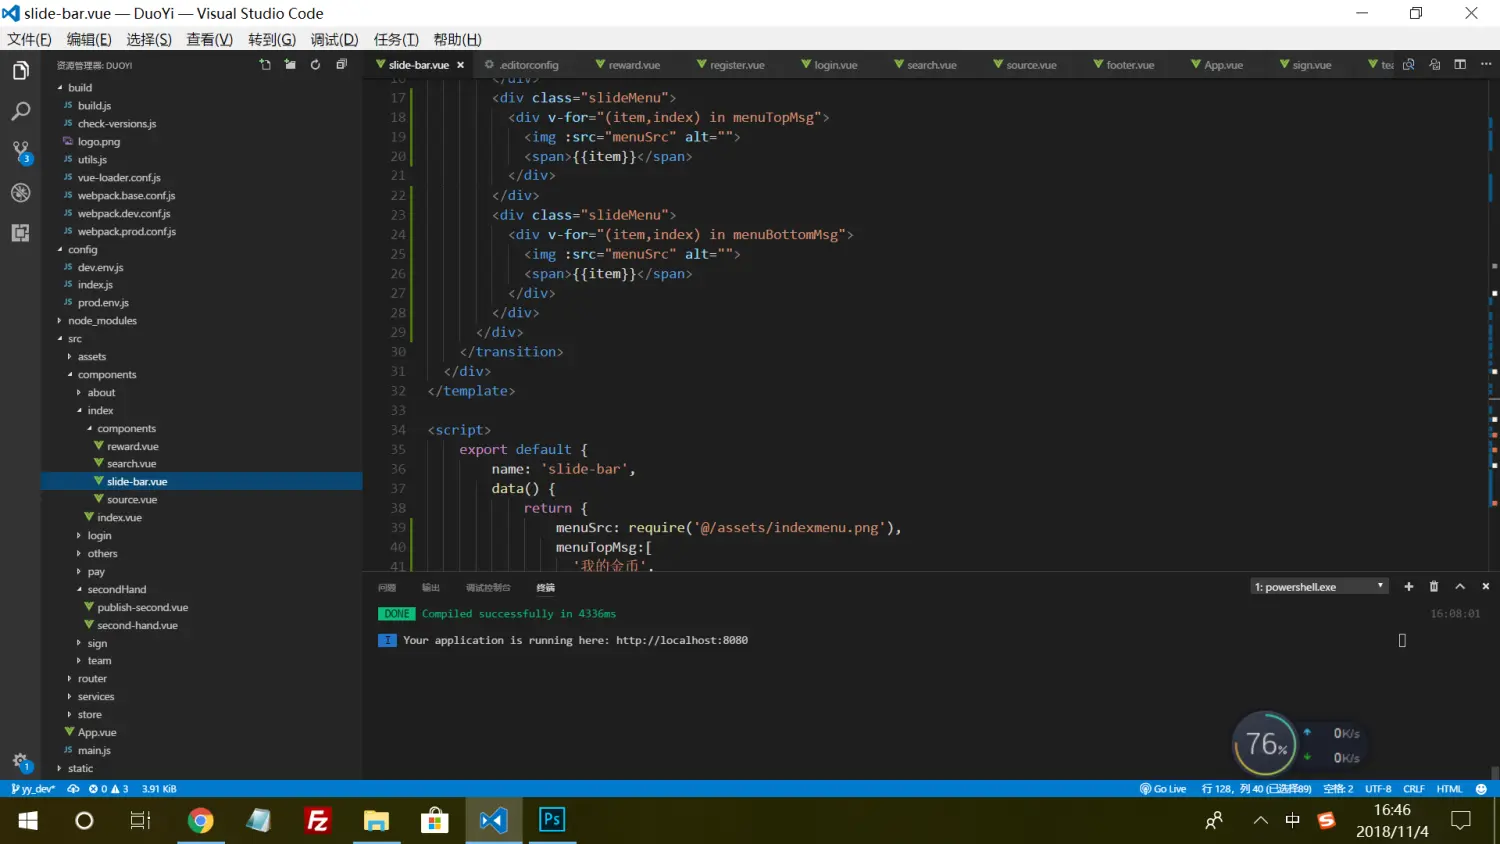Open the powershell.exe terminal selector dropdown
Image resolution: width=1500 pixels, height=844 pixels.
pyautogui.click(x=1319, y=587)
